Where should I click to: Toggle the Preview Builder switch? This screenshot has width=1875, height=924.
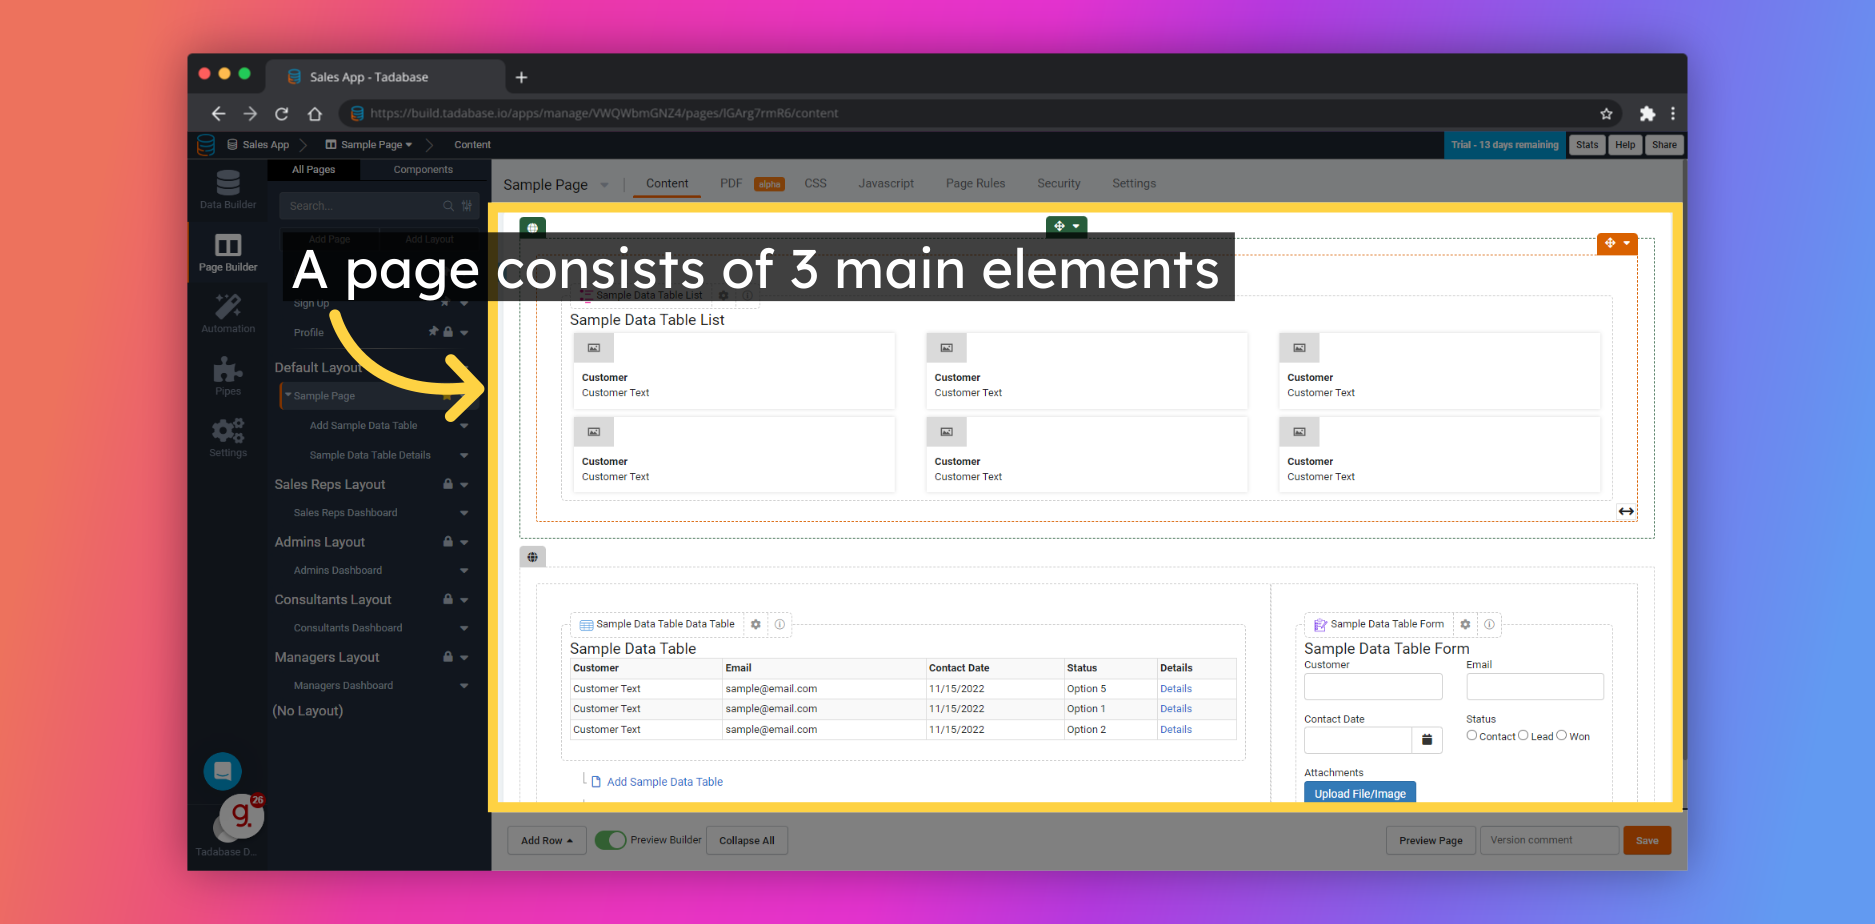click(x=610, y=840)
